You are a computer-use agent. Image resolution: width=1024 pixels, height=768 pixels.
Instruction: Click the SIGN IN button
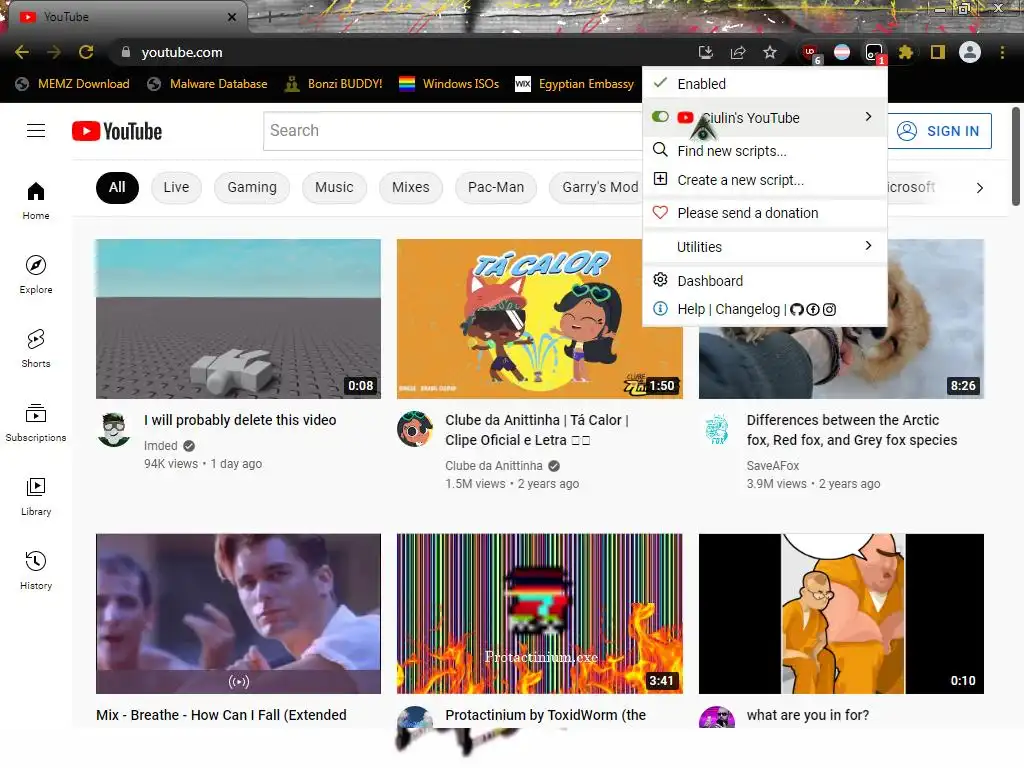(939, 131)
